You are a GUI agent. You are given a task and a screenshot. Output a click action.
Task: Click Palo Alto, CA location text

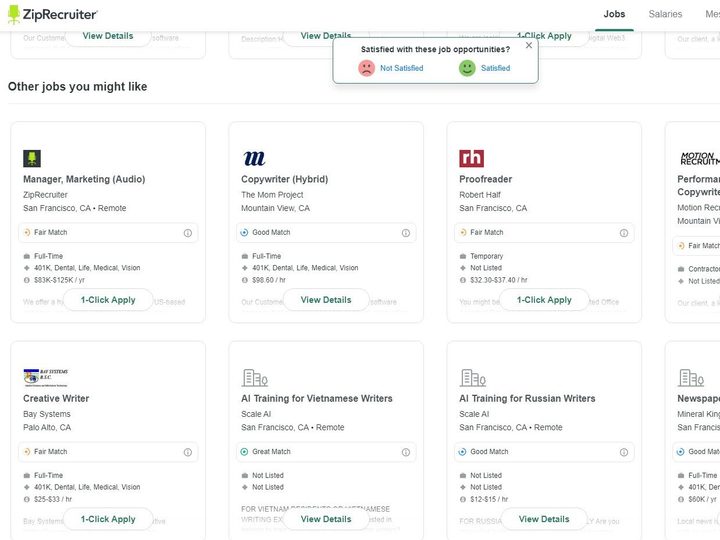(47, 428)
